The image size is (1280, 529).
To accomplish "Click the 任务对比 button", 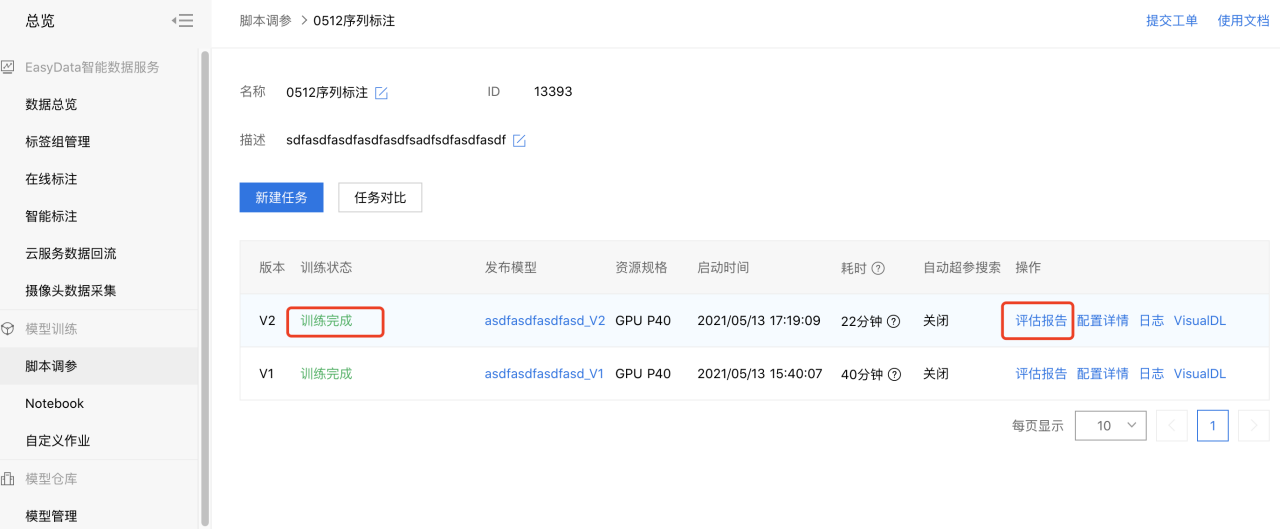I will 380,197.
